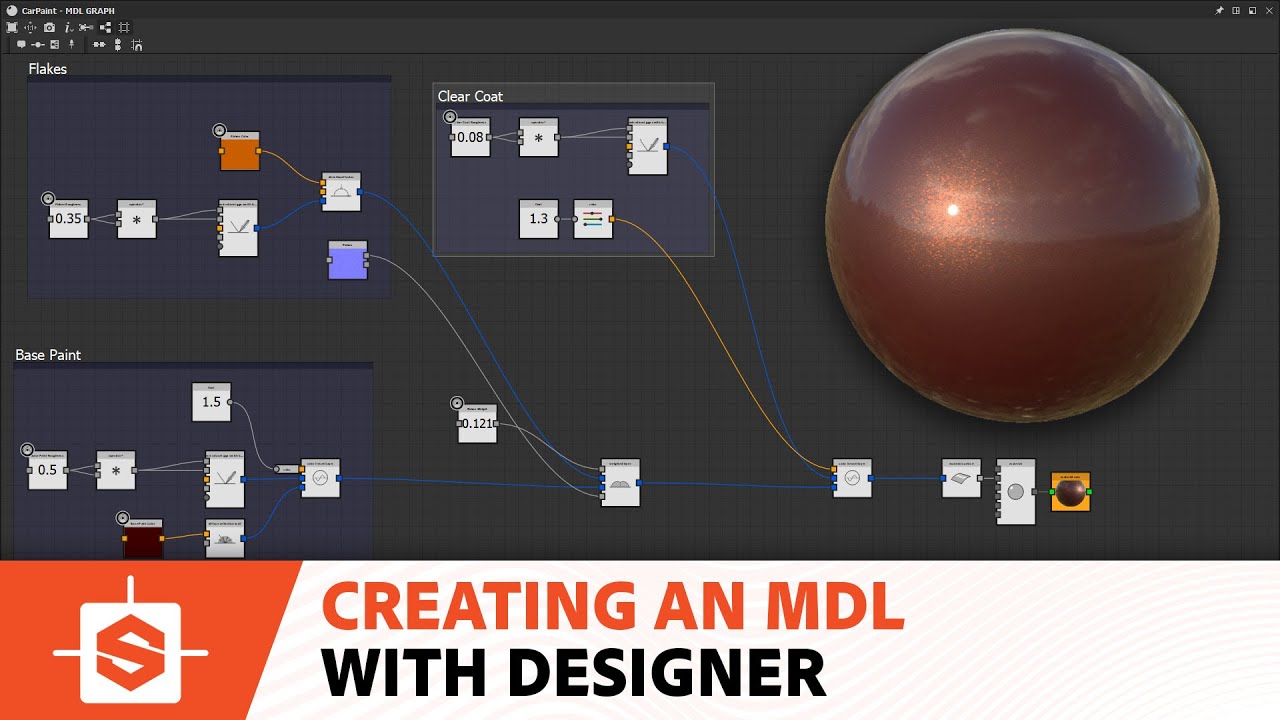This screenshot has height=720, width=1280.
Task: Open the graph info display dropdown
Action: pyautogui.click(x=68, y=27)
